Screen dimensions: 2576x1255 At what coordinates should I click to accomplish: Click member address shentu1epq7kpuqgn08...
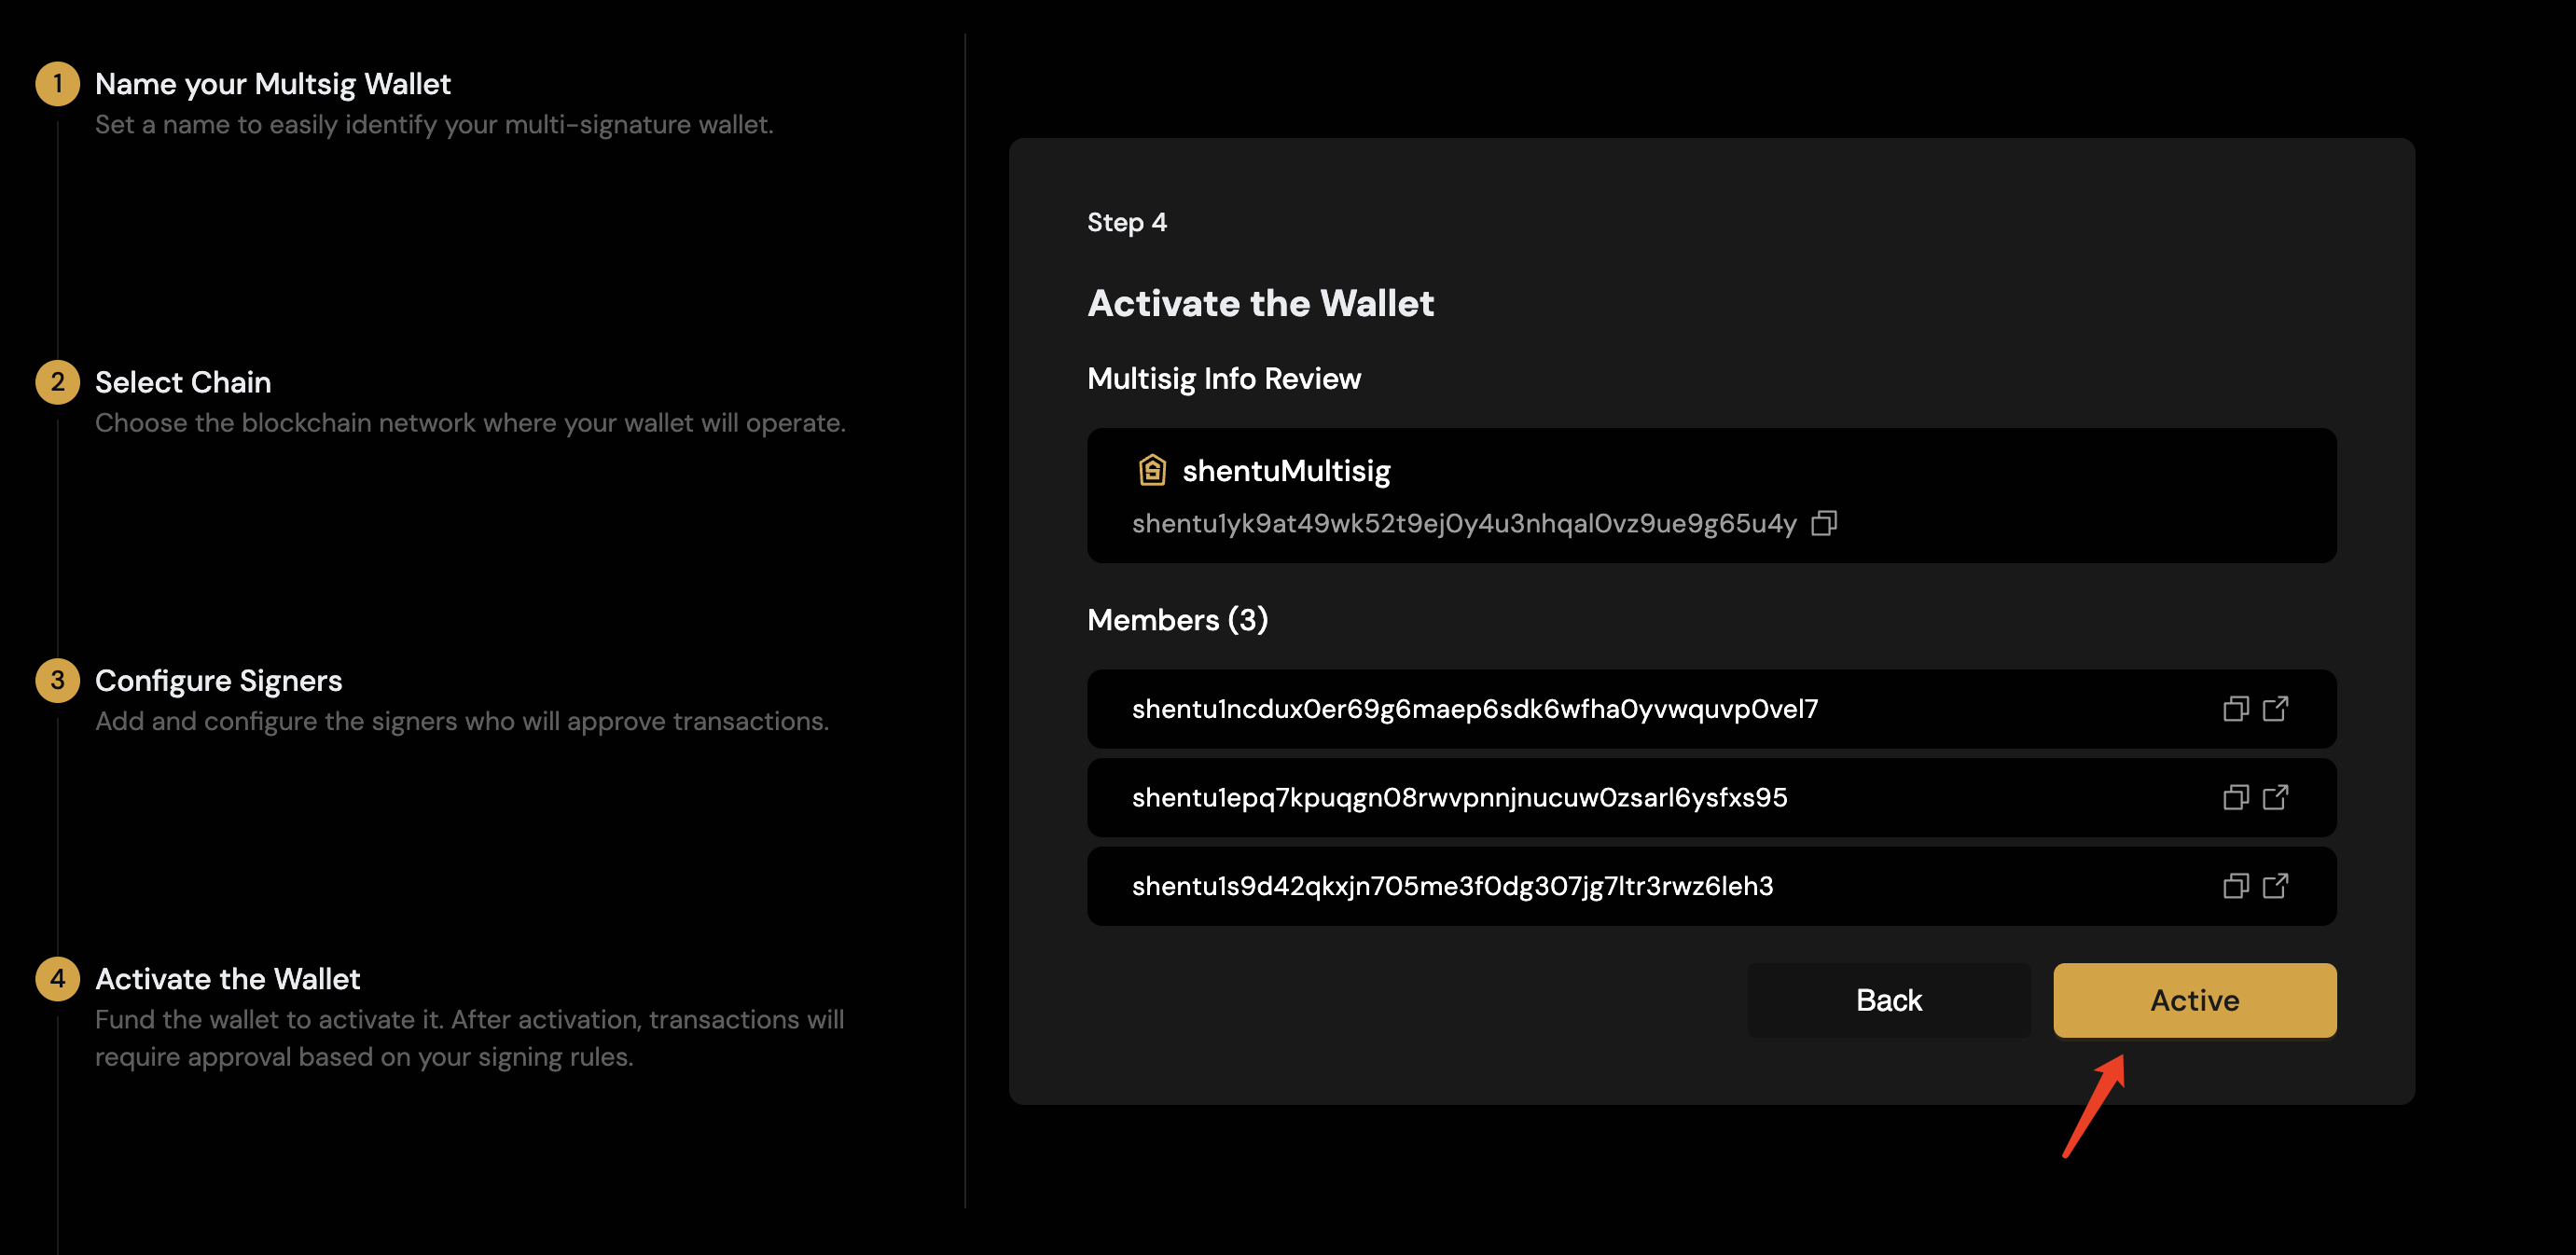(x=1459, y=798)
